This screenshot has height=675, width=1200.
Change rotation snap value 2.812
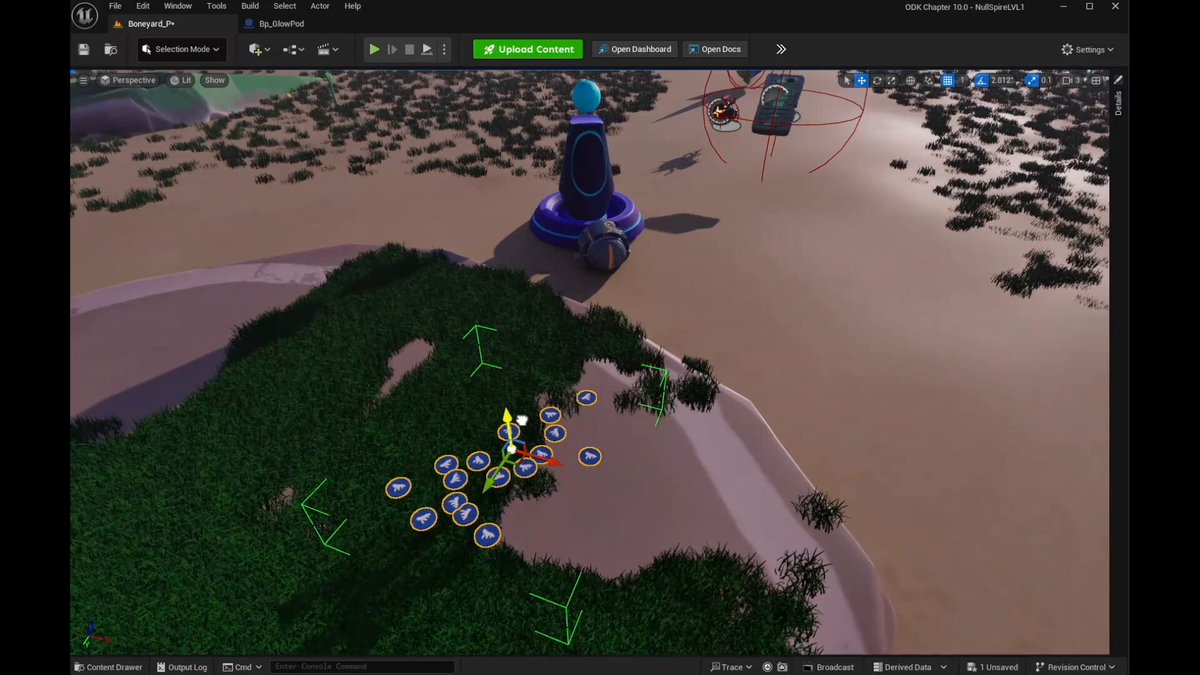pos(1002,80)
